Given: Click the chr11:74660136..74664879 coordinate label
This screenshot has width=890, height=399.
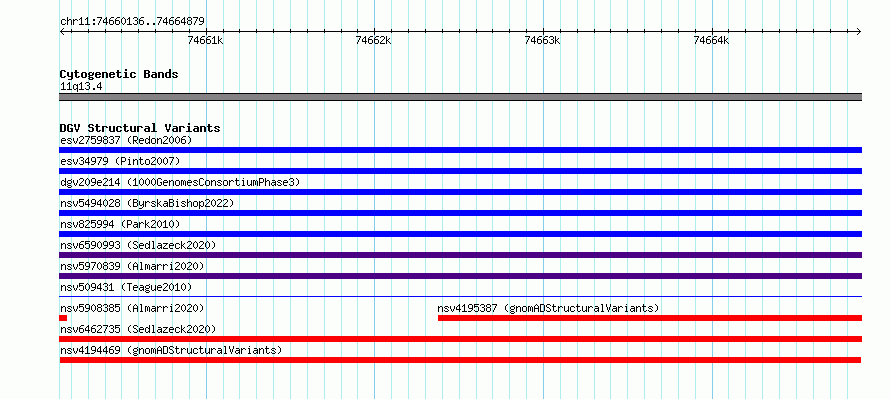Looking at the screenshot, I should point(132,21).
